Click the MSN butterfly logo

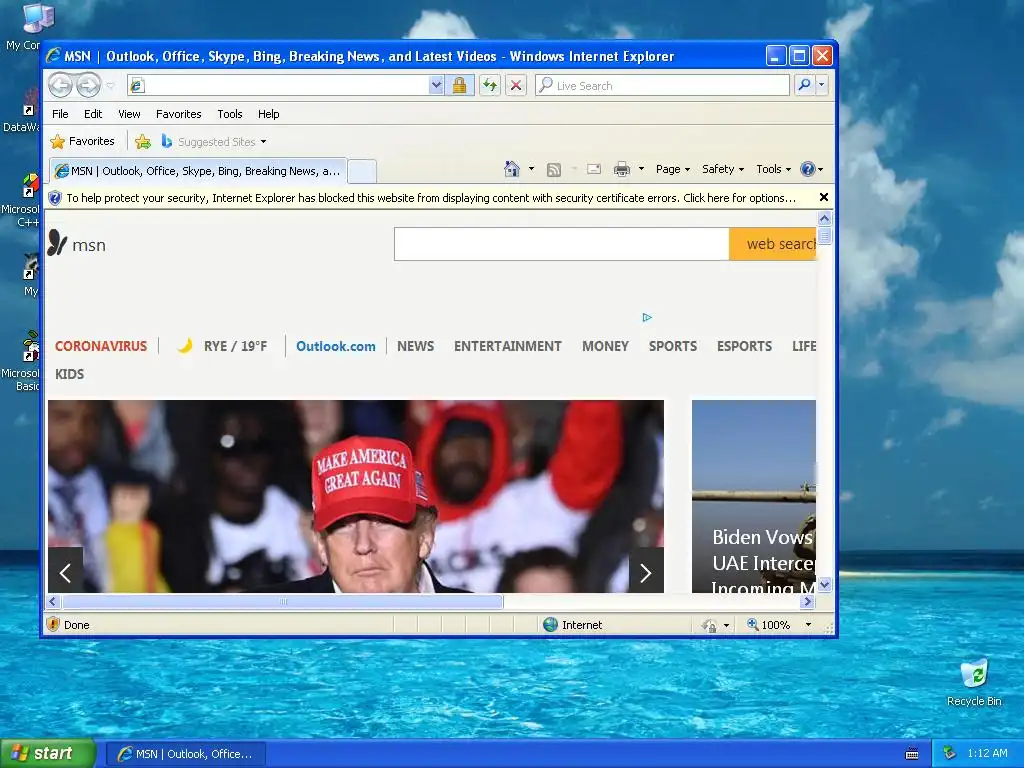(57, 244)
